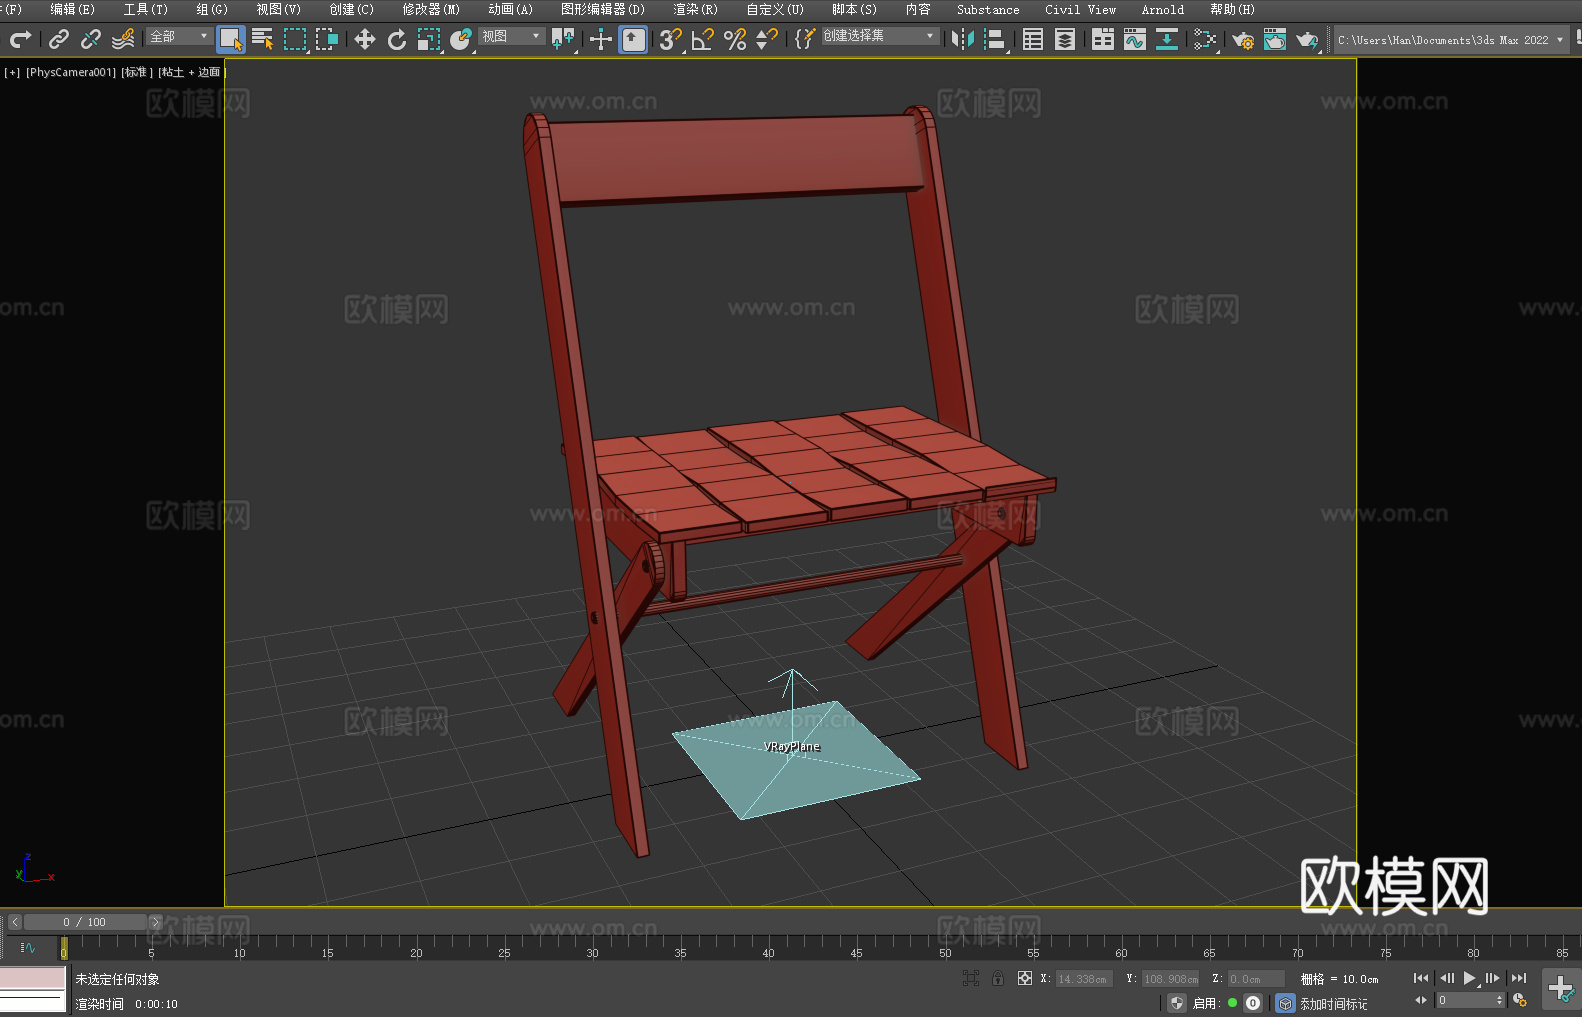Toggle Window/Crossing selection mode
Image resolution: width=1582 pixels, height=1017 pixels.
(x=327, y=39)
